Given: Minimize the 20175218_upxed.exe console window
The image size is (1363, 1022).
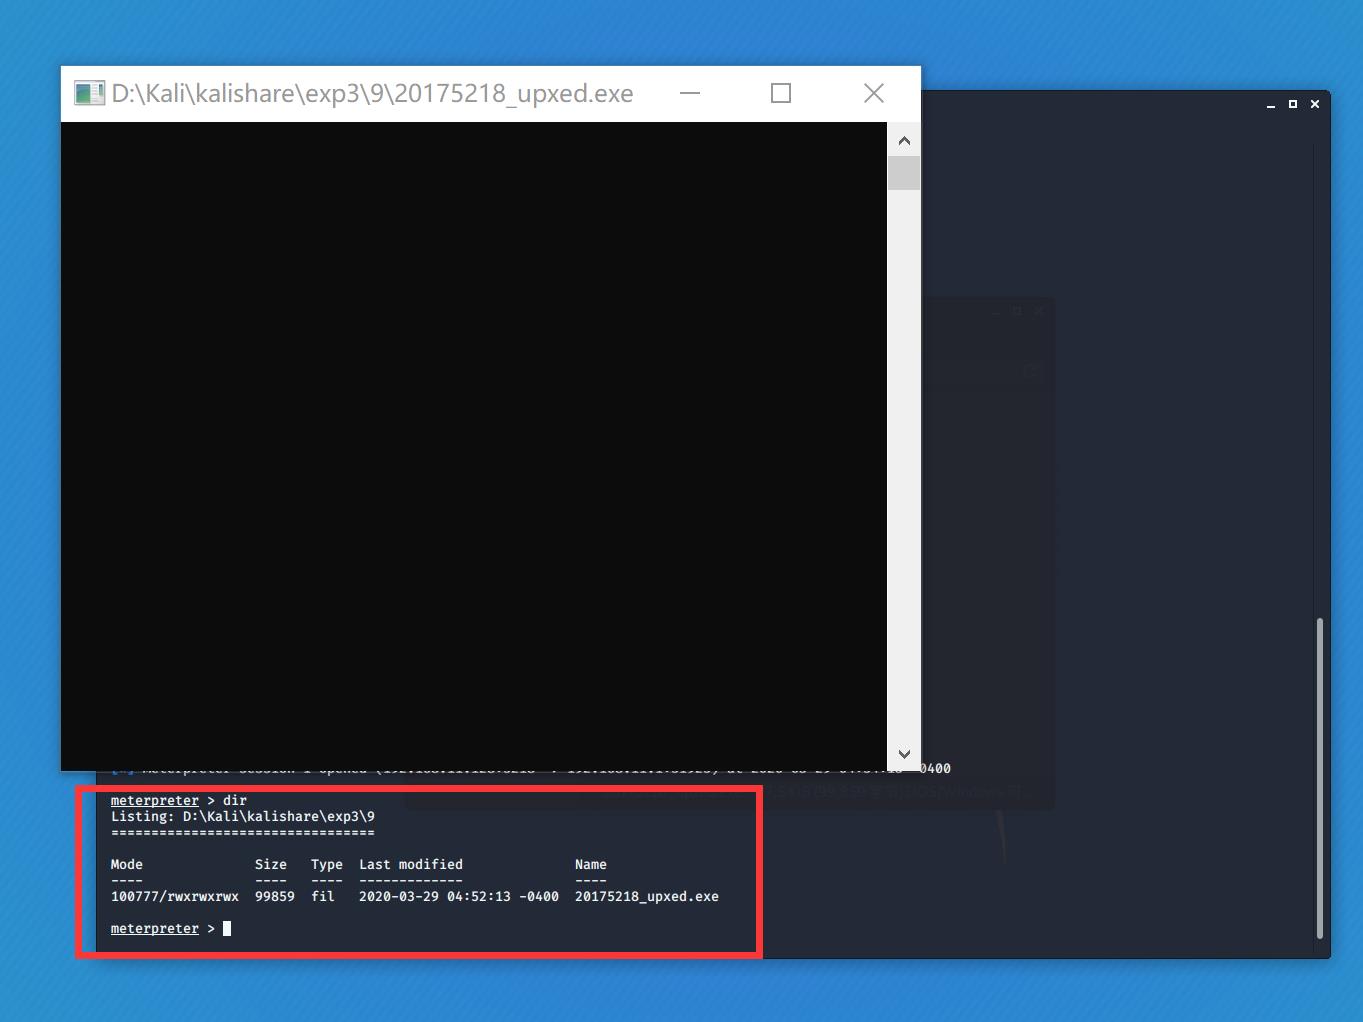Looking at the screenshot, I should [690, 93].
